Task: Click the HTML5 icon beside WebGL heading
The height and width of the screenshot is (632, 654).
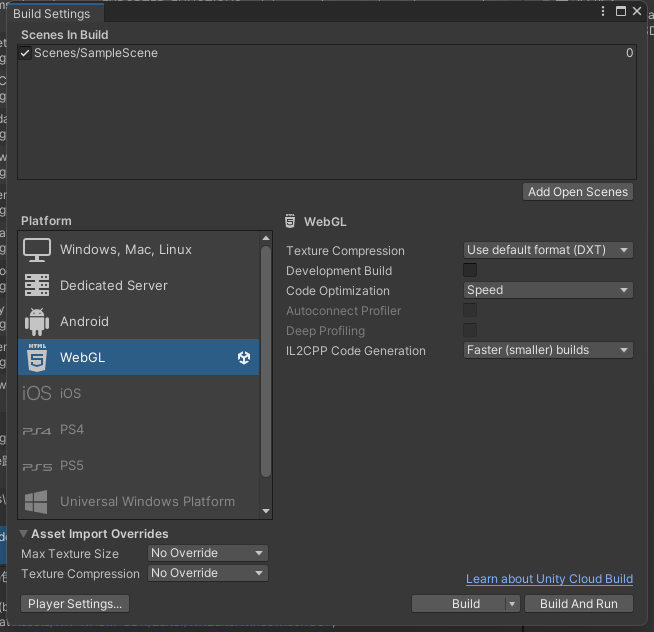Action: point(290,221)
